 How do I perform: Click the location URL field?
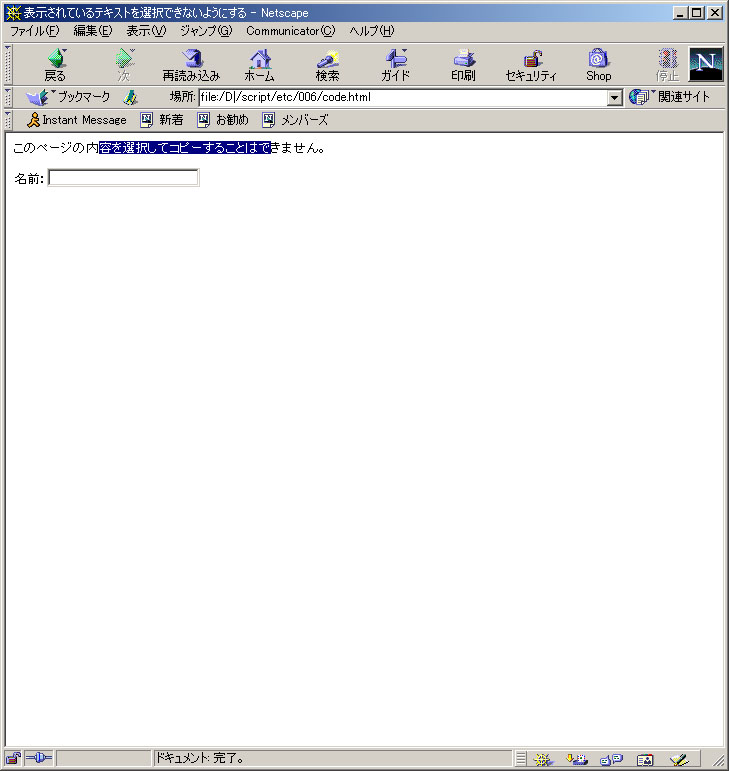coord(403,97)
